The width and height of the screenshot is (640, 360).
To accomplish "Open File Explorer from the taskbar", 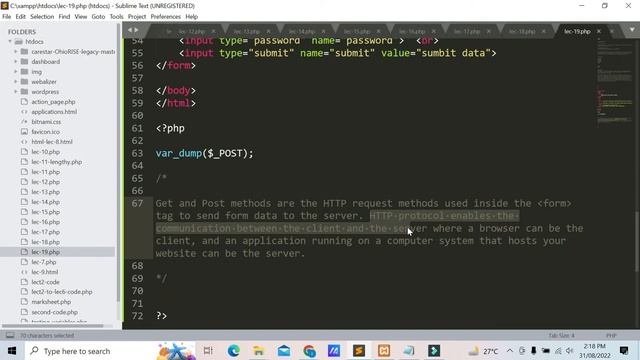I will tap(258, 351).
